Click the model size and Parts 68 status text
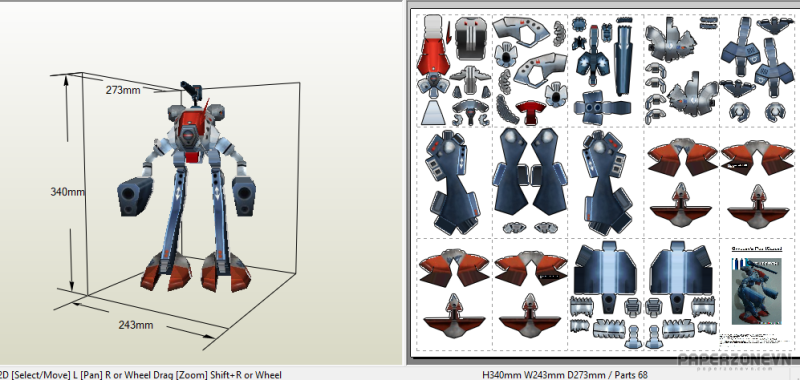This screenshot has height=380, width=800. pos(564,375)
